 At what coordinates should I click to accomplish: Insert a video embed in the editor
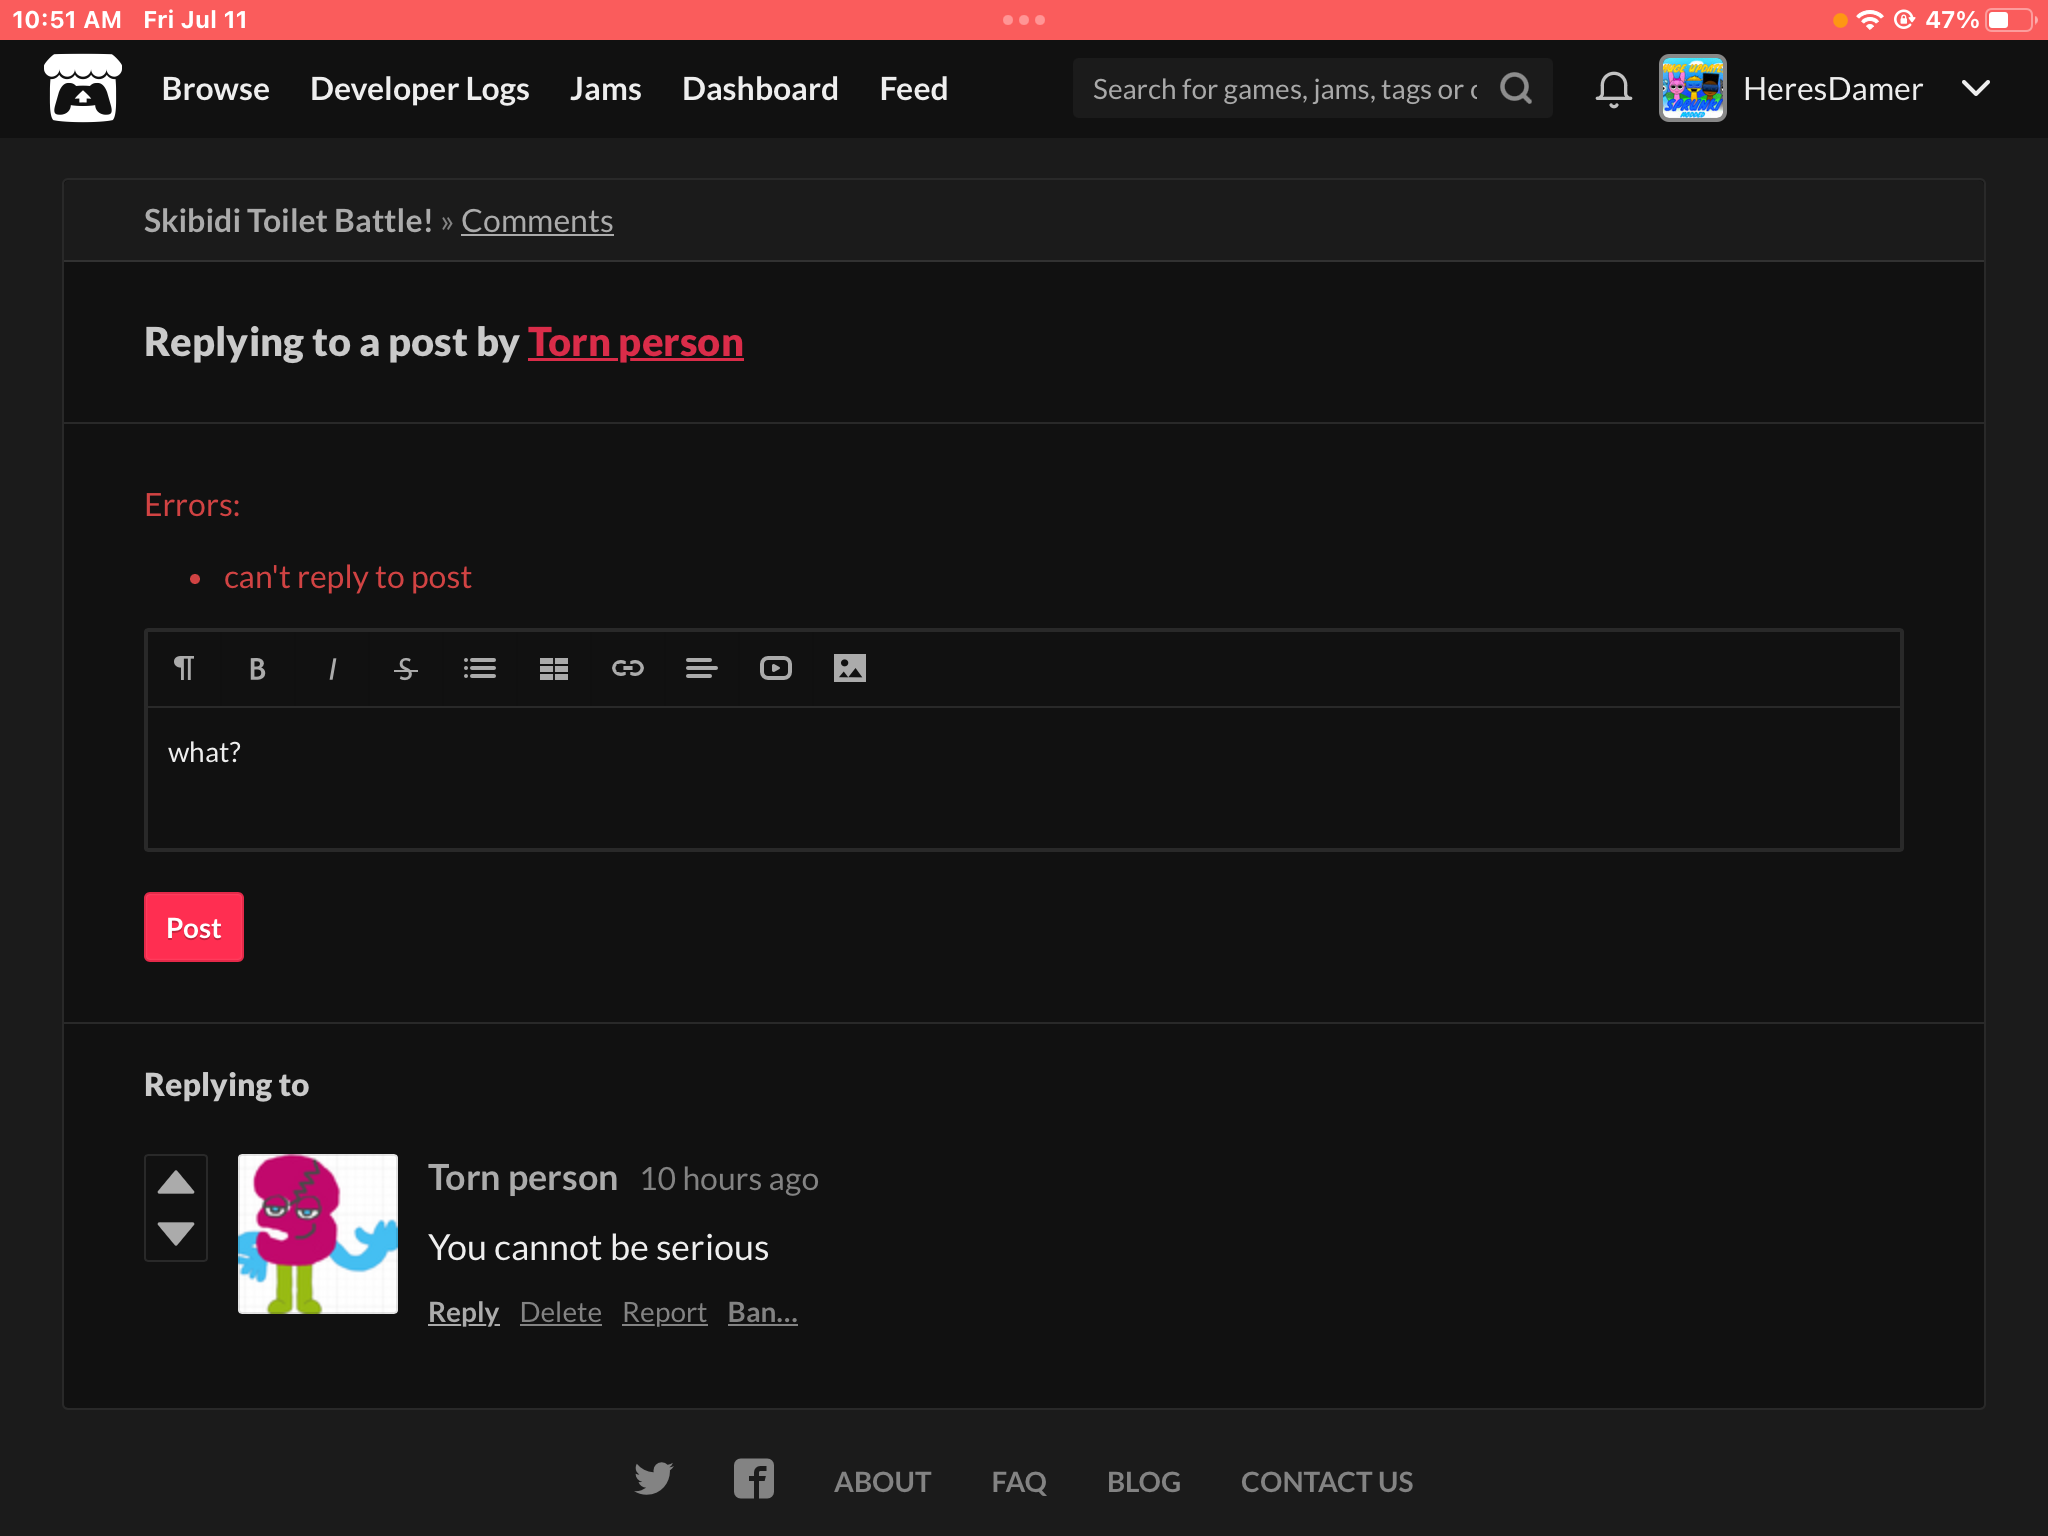(x=776, y=668)
